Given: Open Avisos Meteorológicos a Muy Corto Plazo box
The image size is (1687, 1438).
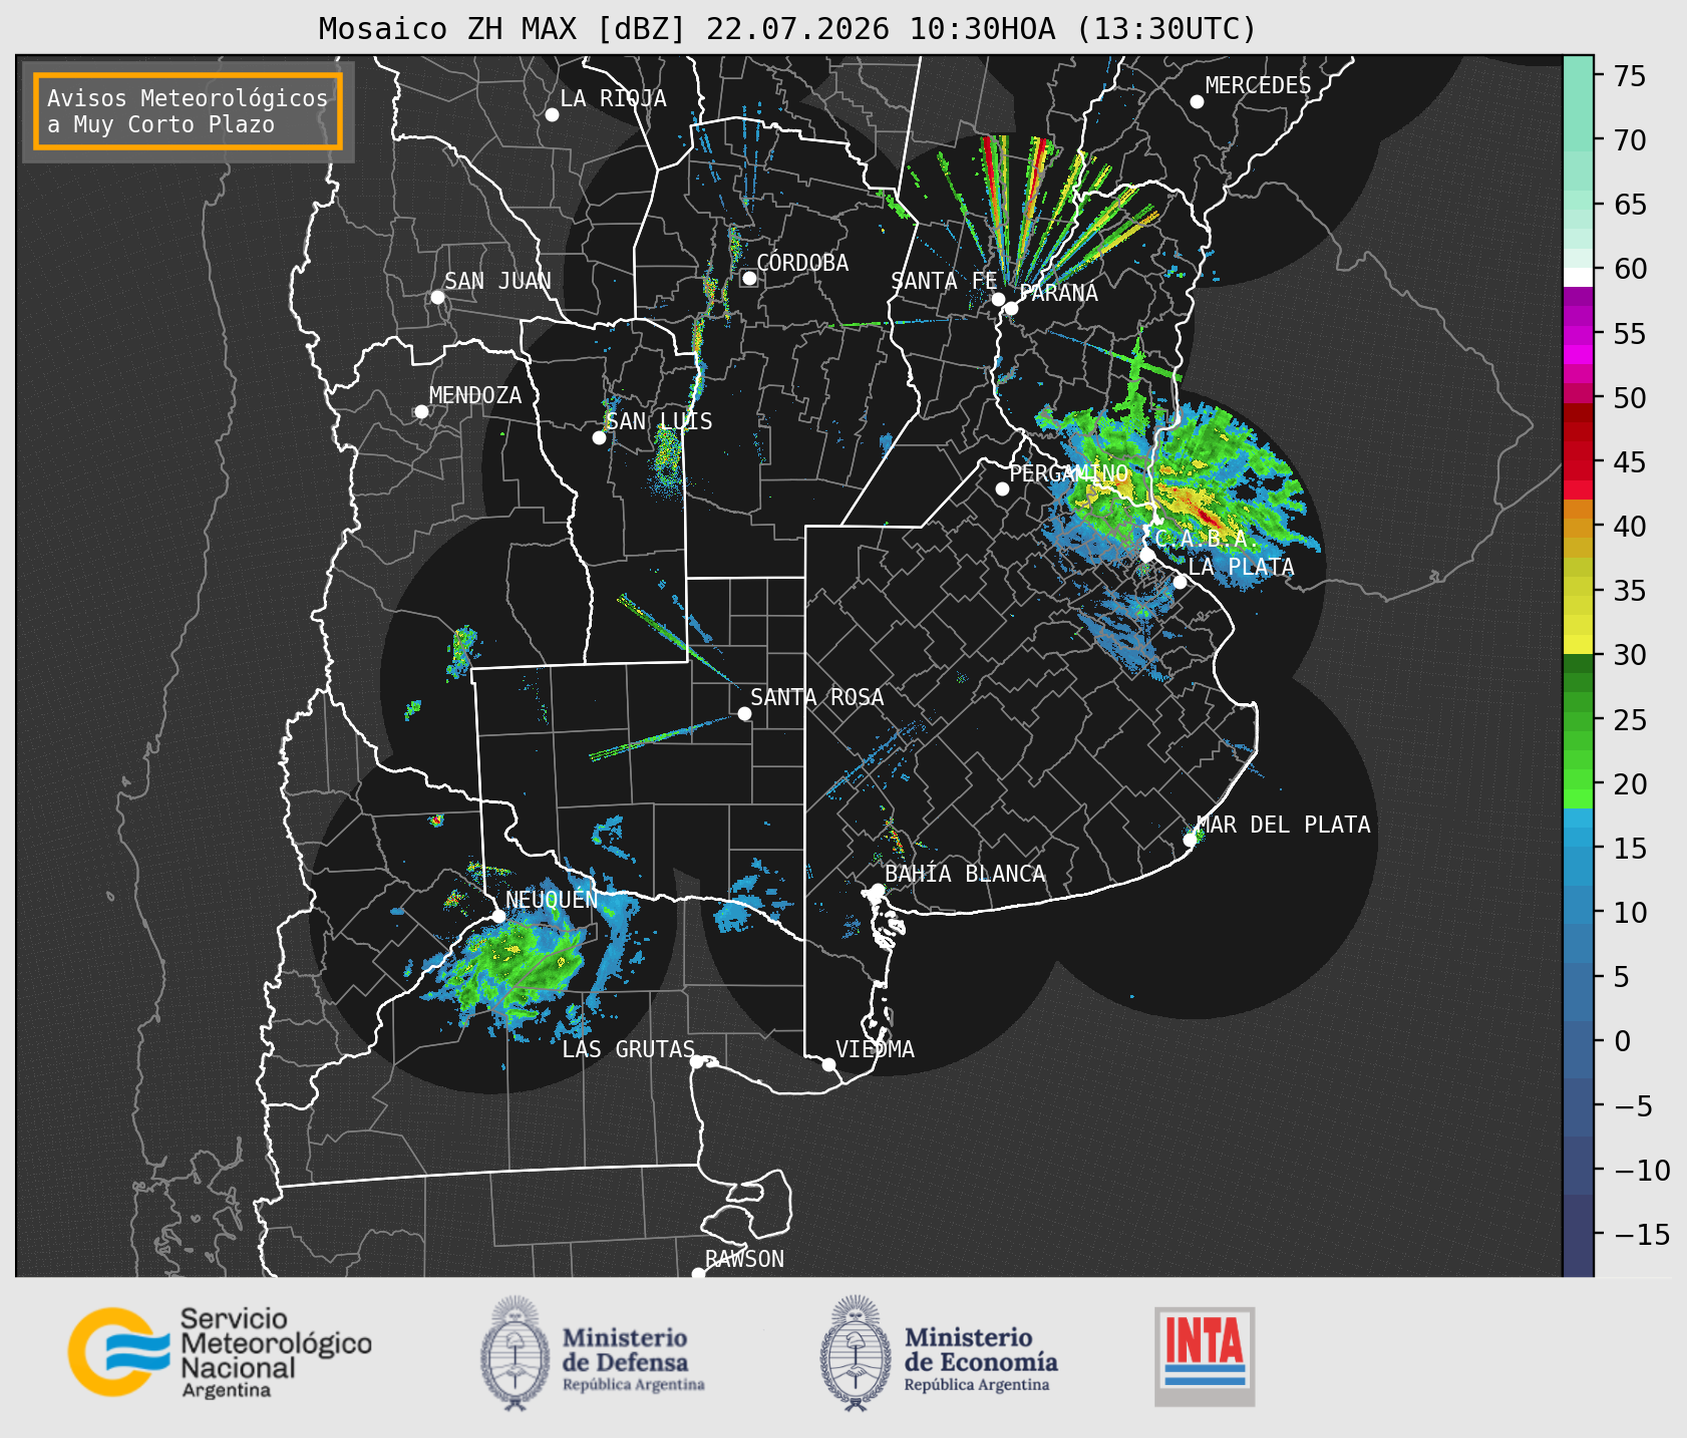Looking at the screenshot, I should coord(188,111).
